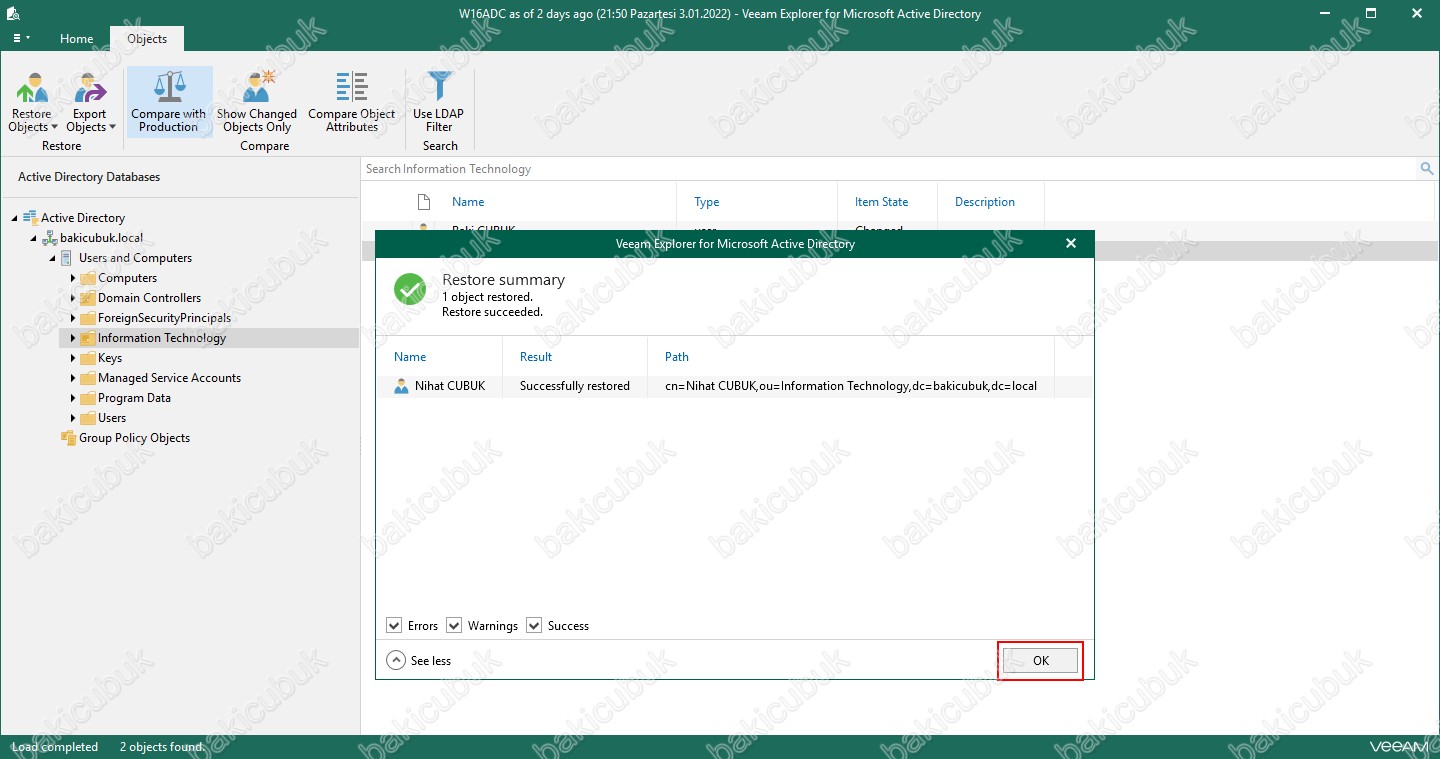Click OK to close restore summary
The image size is (1440, 759).
(1041, 661)
